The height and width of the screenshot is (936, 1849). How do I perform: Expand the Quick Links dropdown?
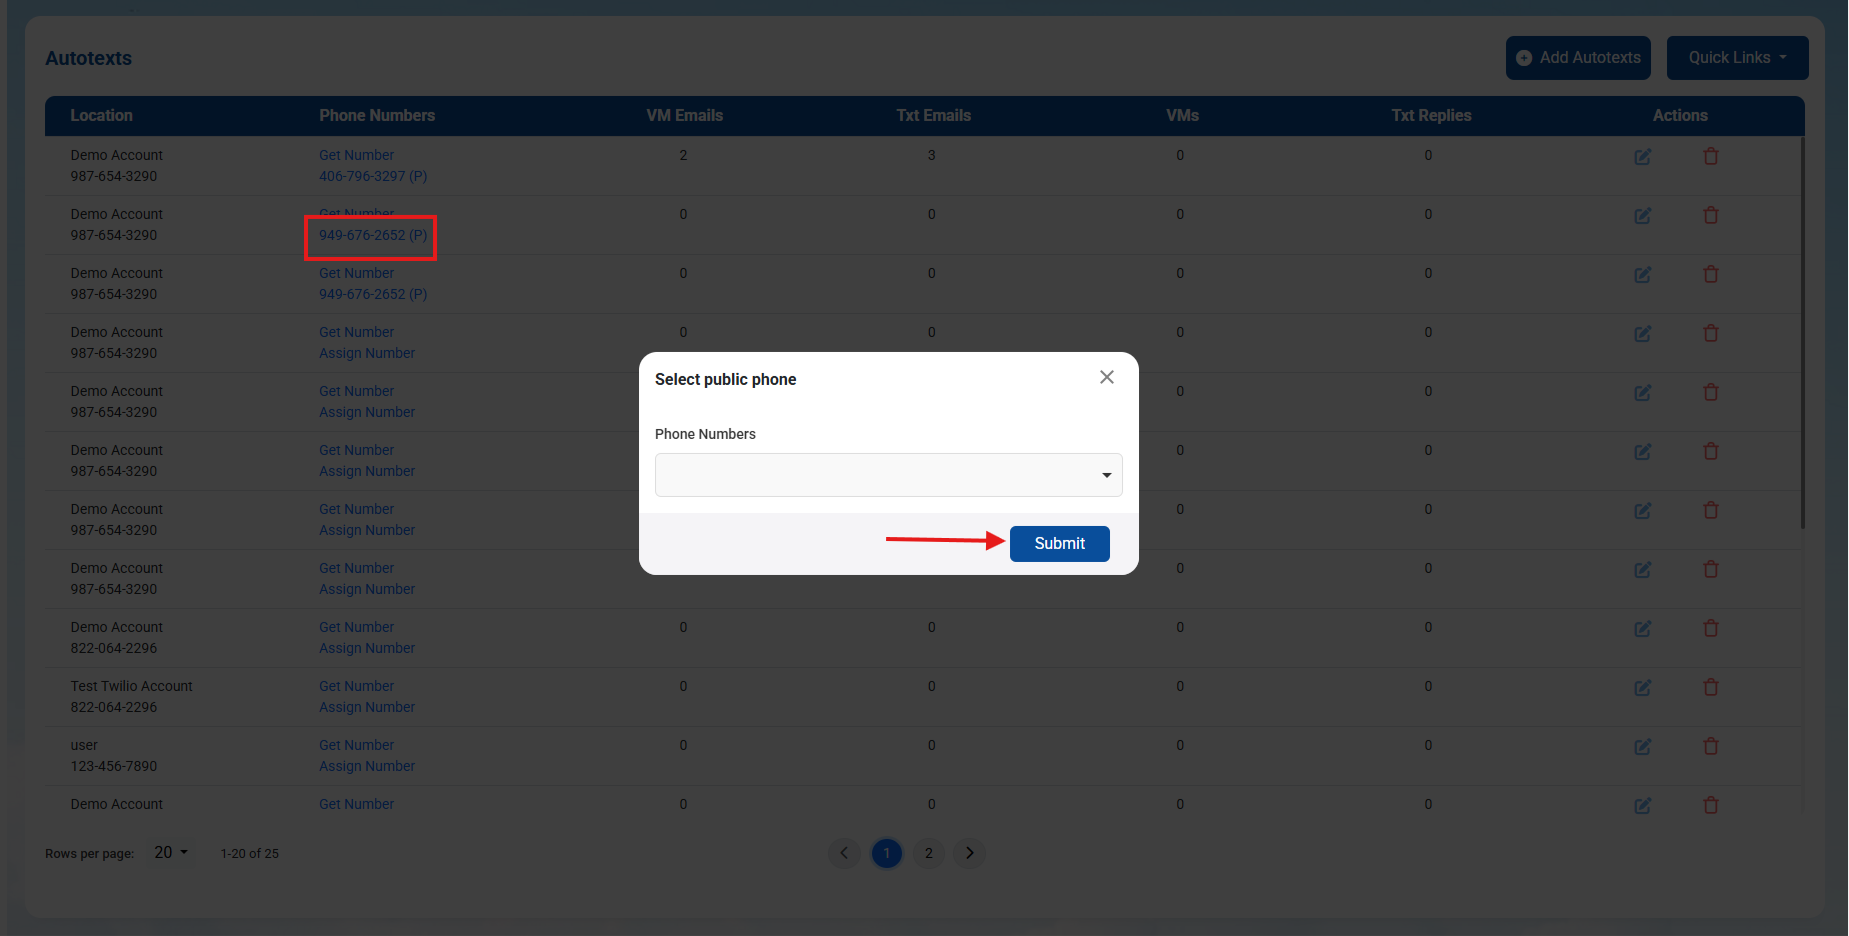pyautogui.click(x=1737, y=58)
